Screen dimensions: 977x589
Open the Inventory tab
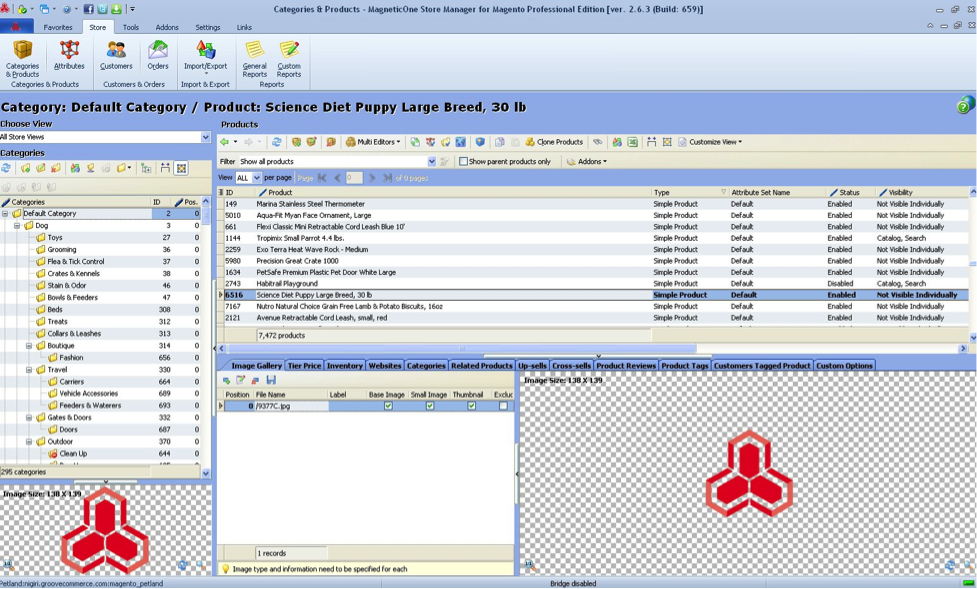pos(345,366)
